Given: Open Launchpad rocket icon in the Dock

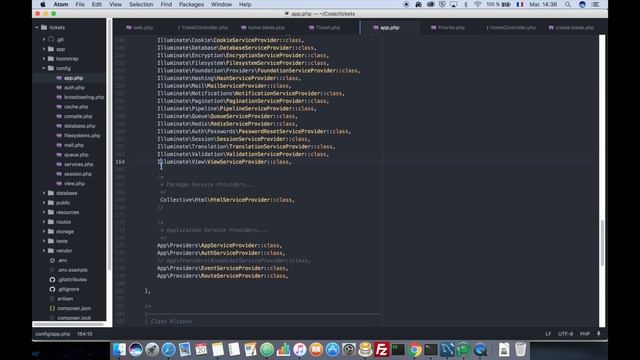Looking at the screenshot, I should pos(152,350).
